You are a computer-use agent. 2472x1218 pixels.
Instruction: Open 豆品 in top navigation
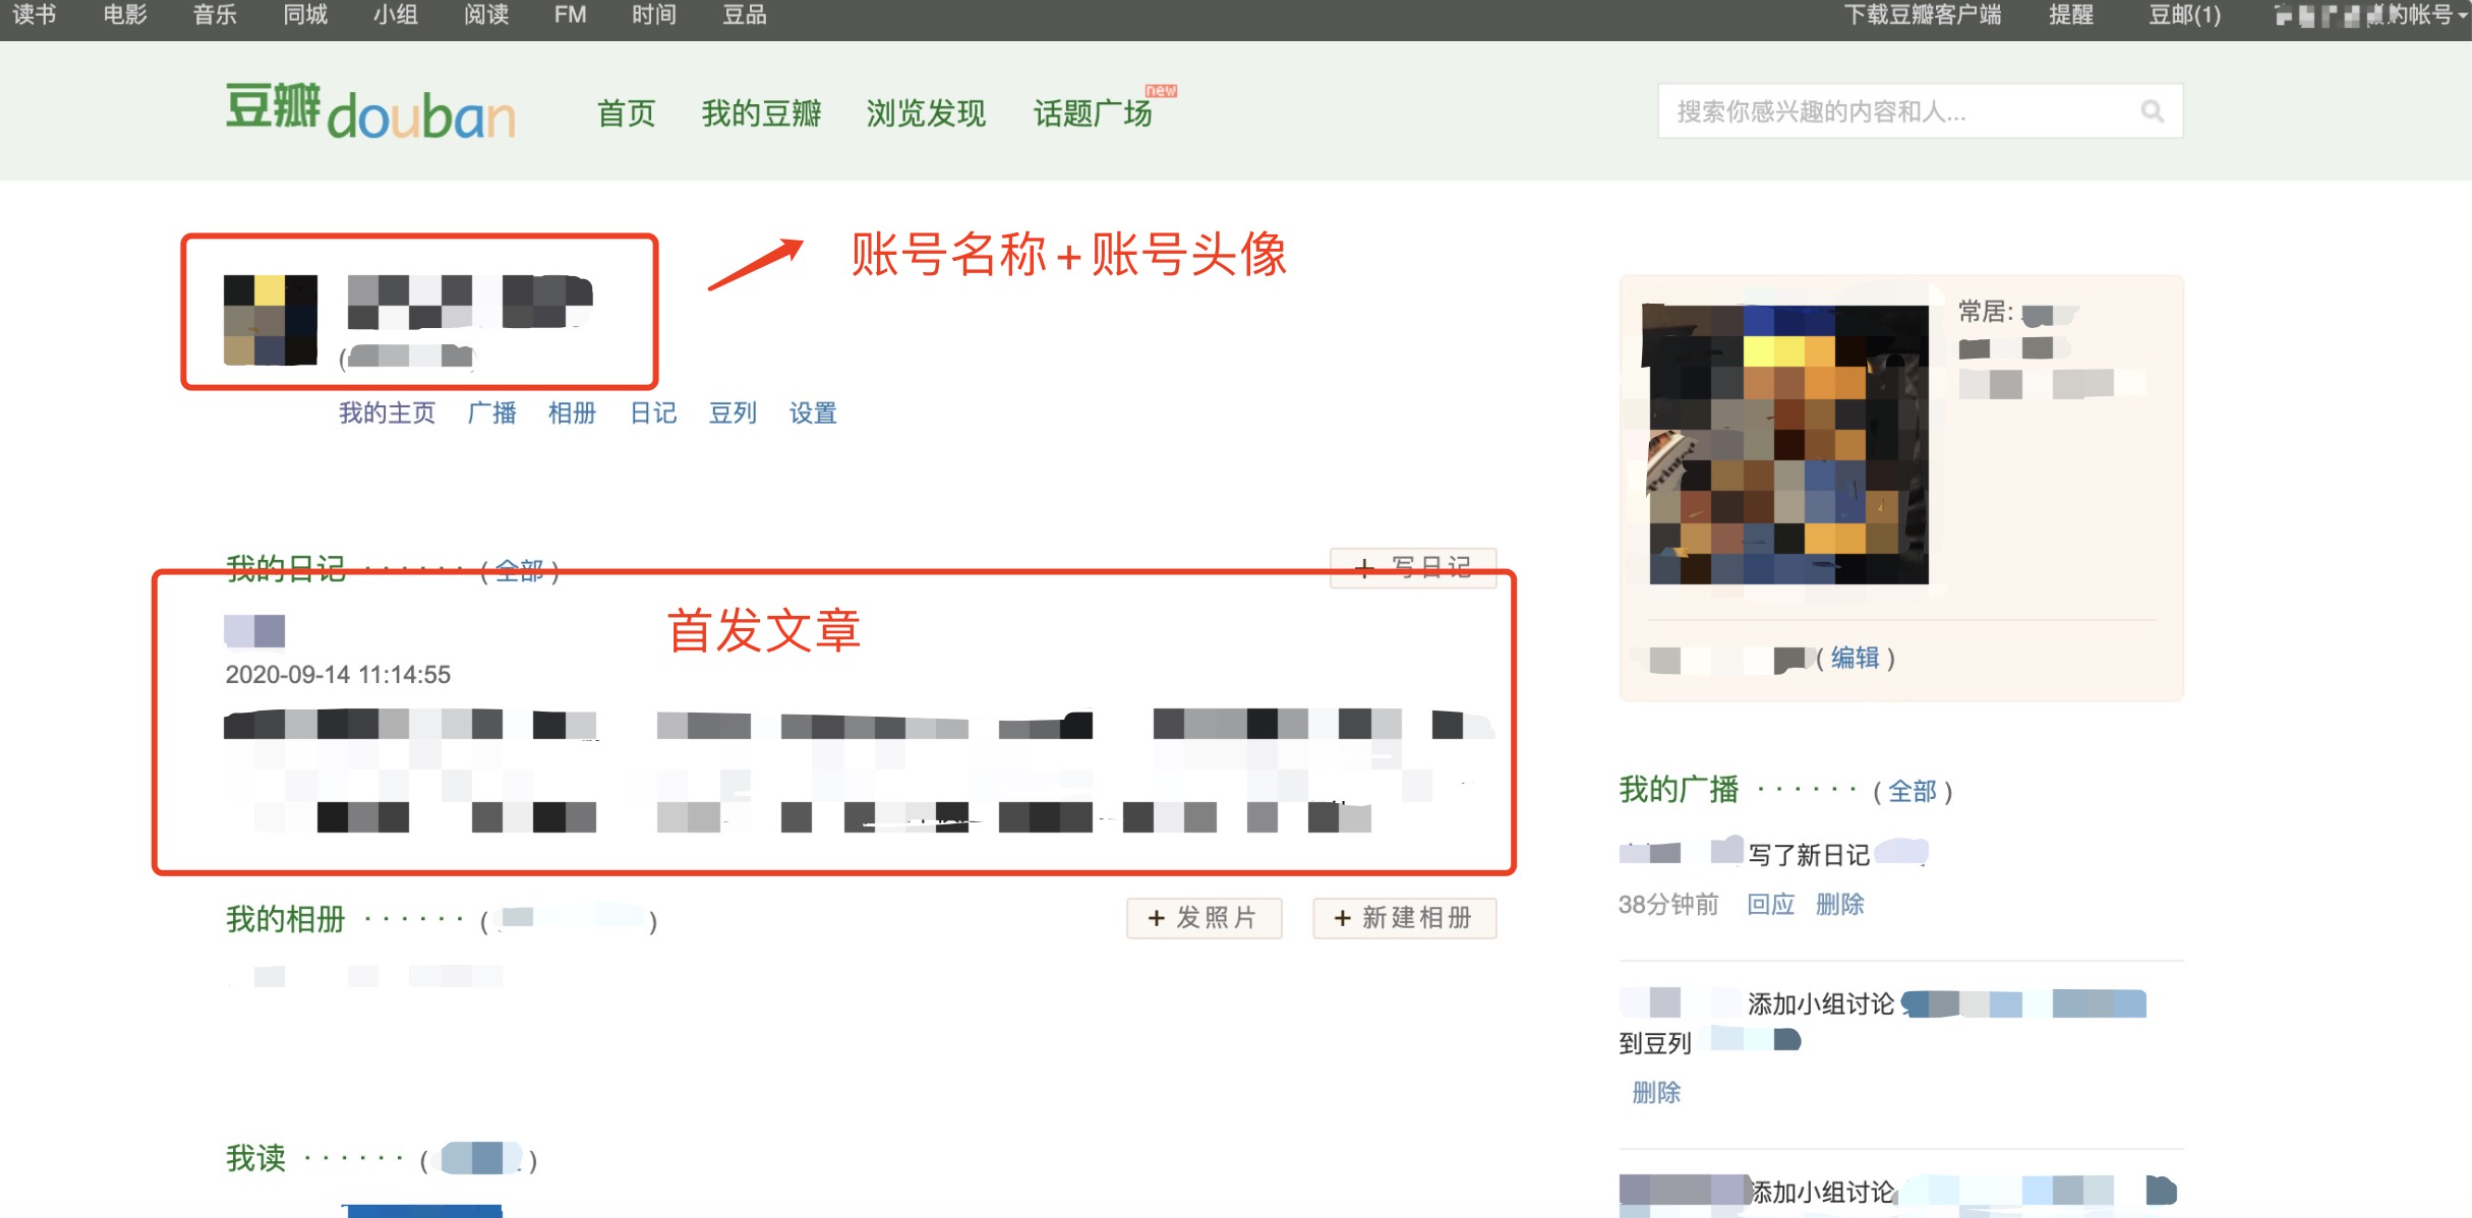[x=744, y=15]
